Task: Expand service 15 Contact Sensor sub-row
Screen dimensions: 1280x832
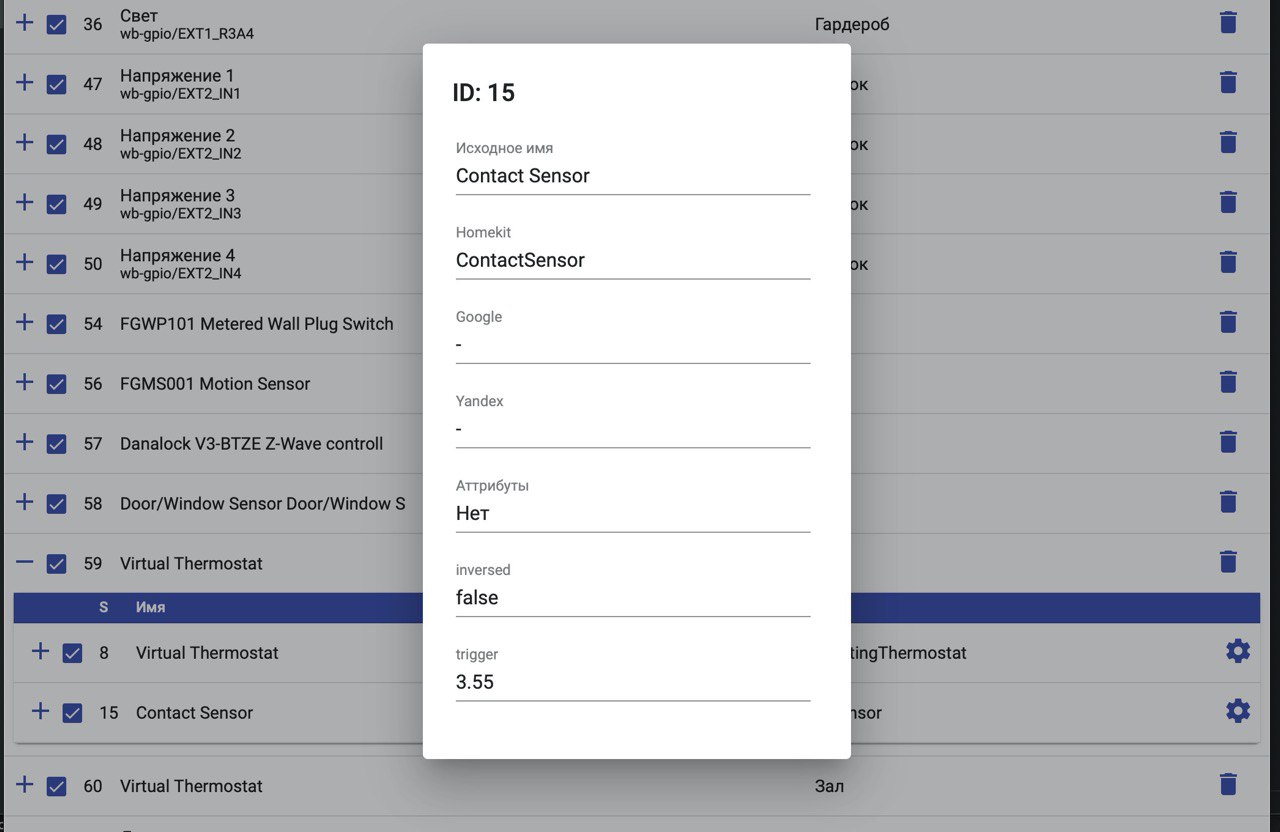Action: point(40,711)
